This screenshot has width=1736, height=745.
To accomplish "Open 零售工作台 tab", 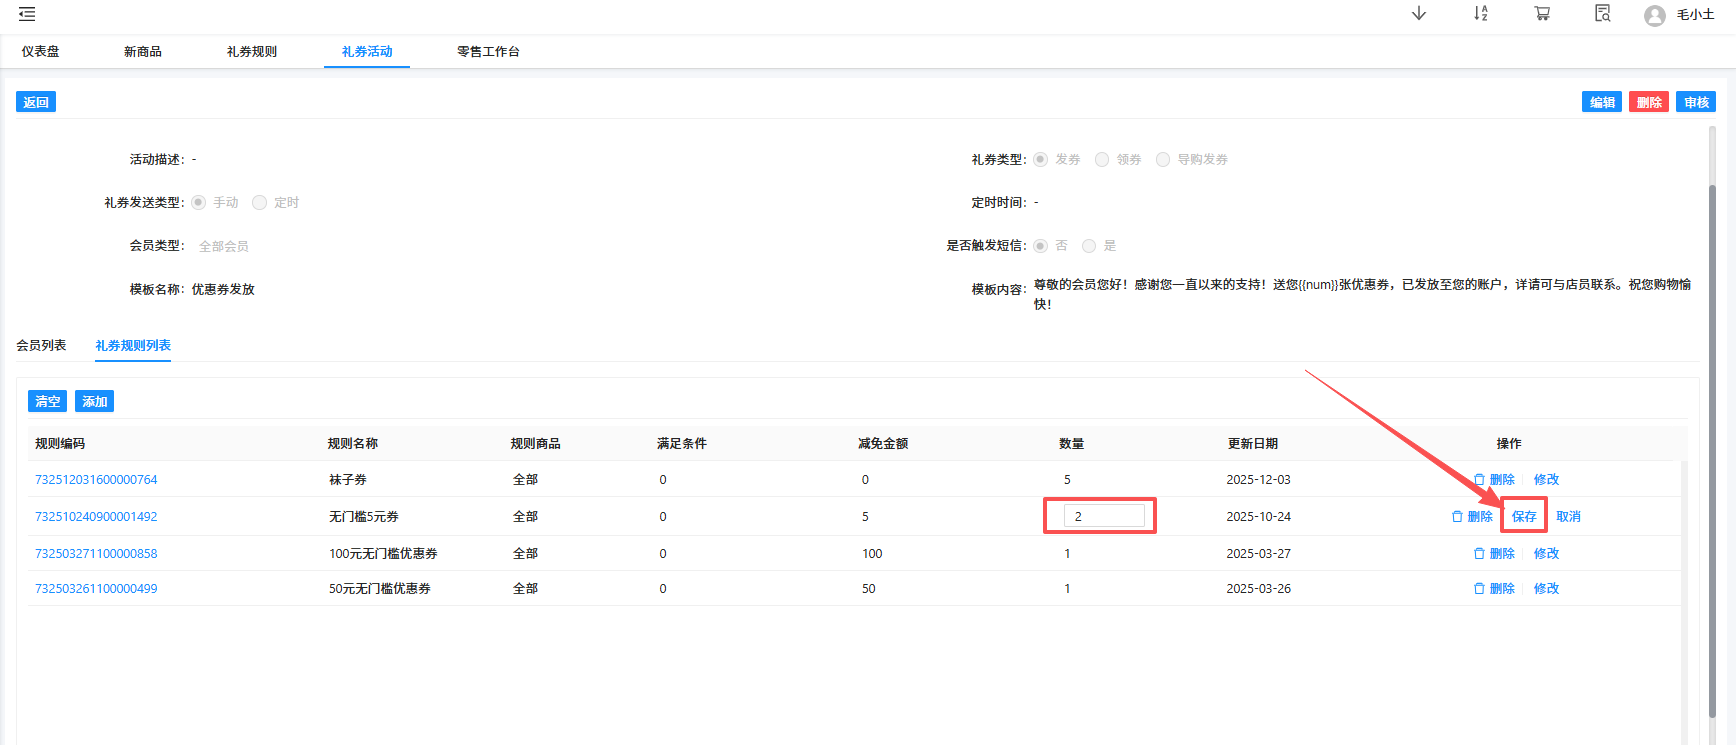I will click(489, 51).
